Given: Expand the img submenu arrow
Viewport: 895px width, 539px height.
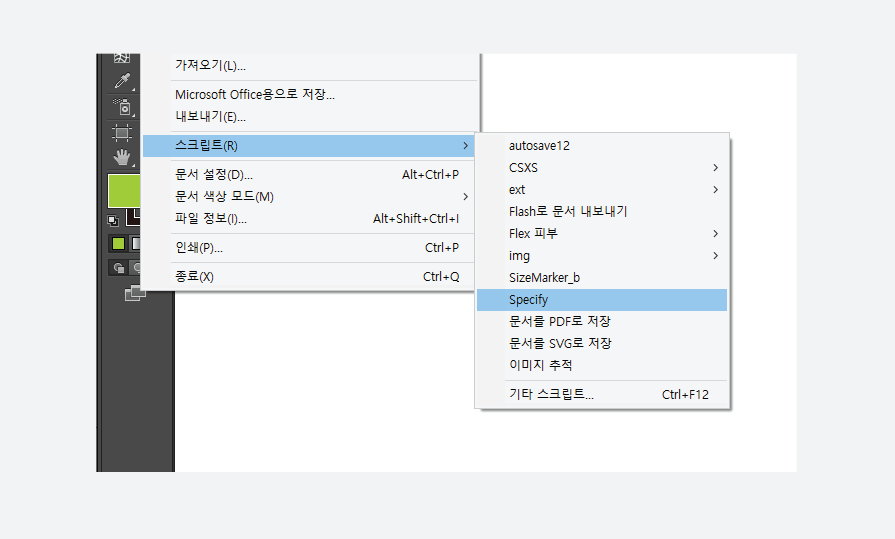Looking at the screenshot, I should (715, 256).
